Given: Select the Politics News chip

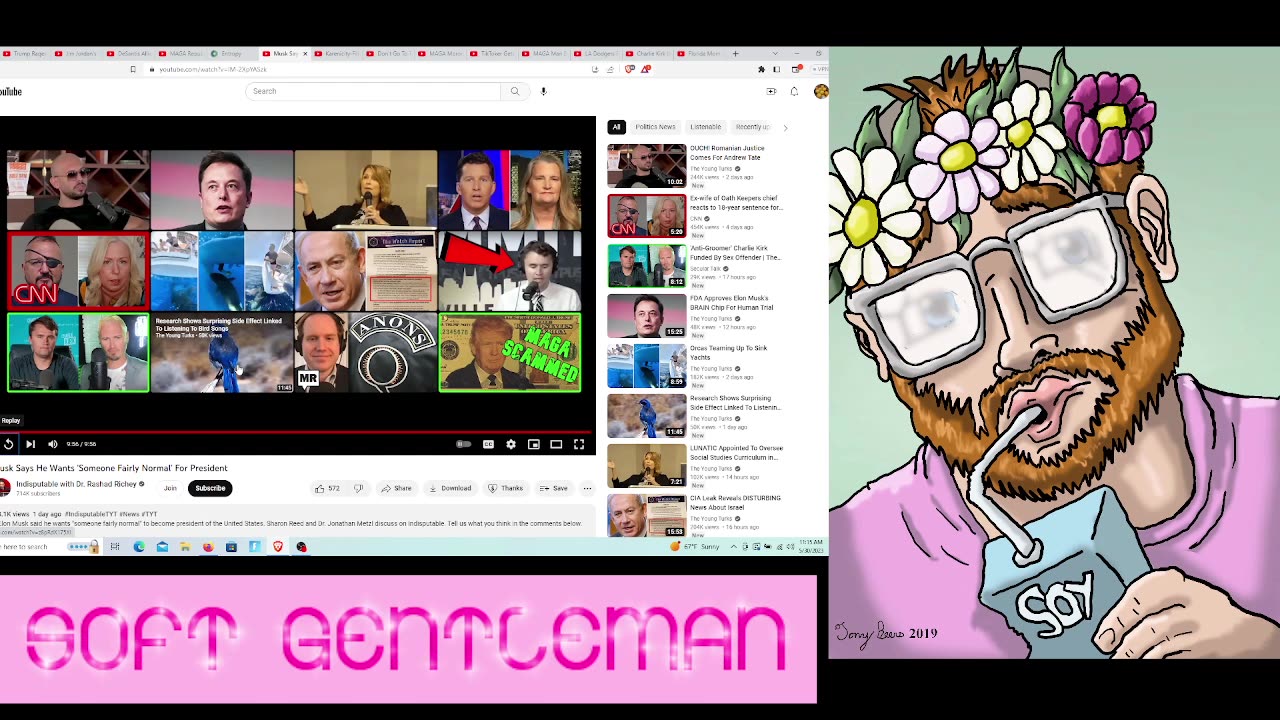Looking at the screenshot, I should pyautogui.click(x=655, y=127).
